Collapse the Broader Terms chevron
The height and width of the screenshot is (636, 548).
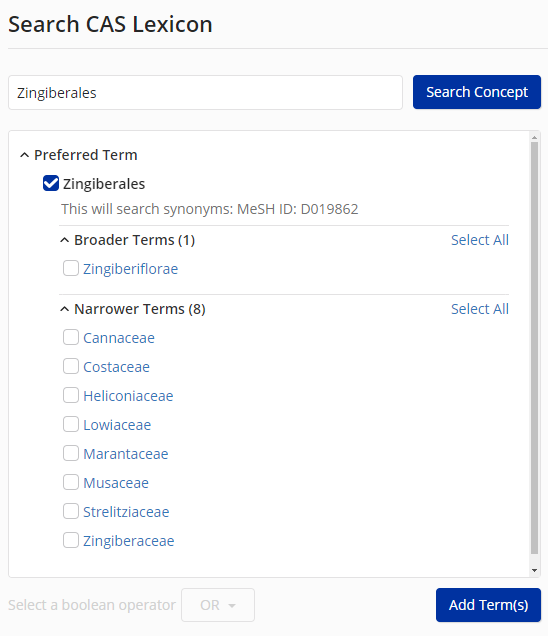[x=64, y=240]
